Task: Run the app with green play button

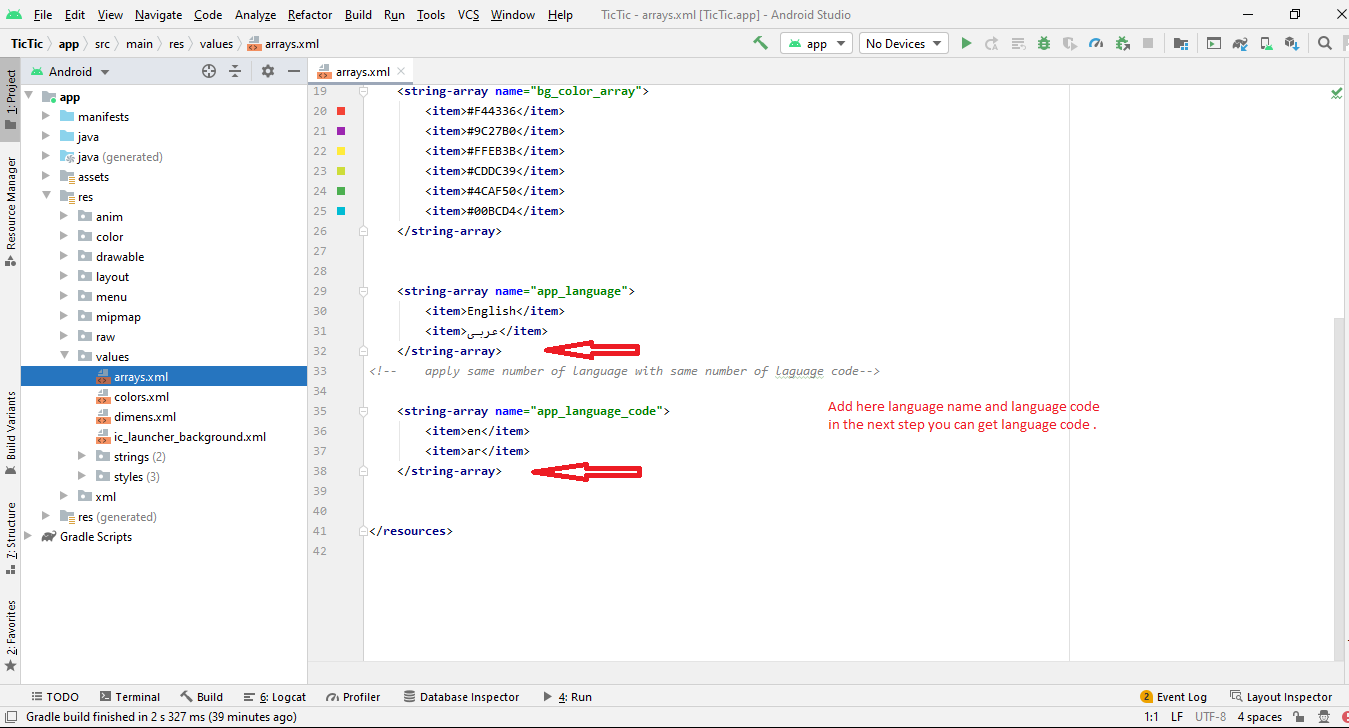Action: (966, 43)
